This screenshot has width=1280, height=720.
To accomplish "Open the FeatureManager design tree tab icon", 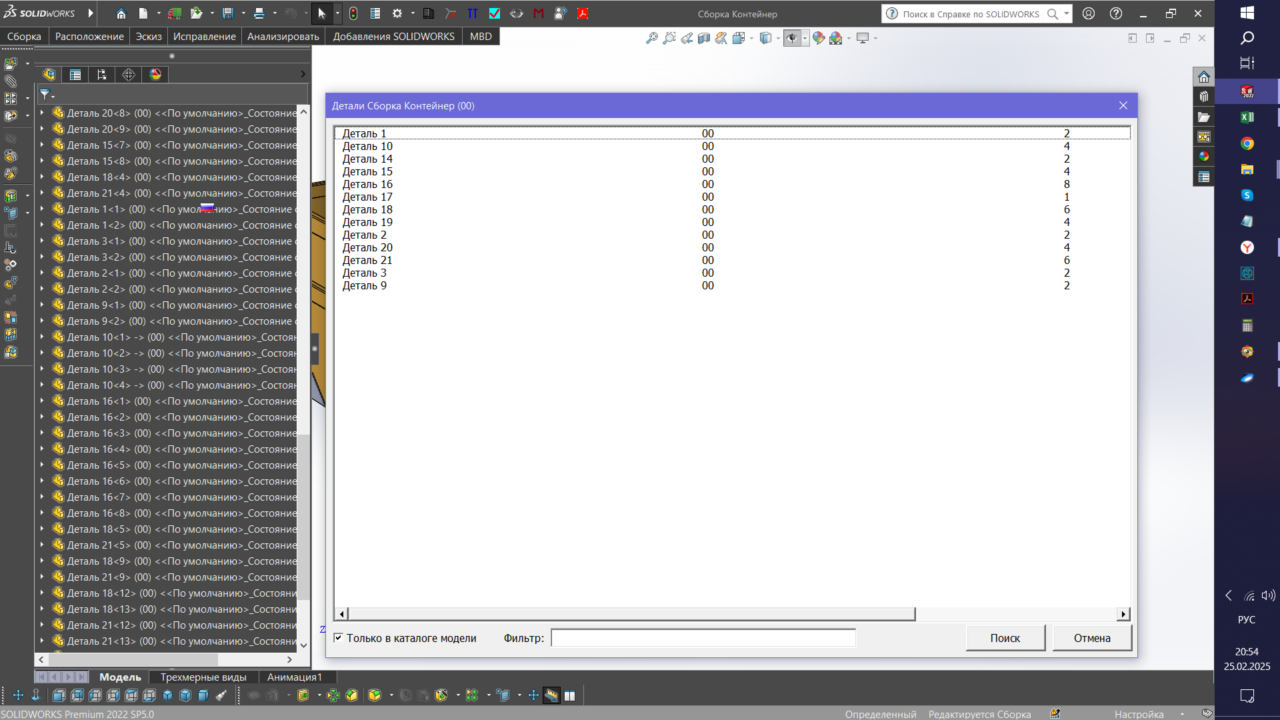I will point(49,74).
